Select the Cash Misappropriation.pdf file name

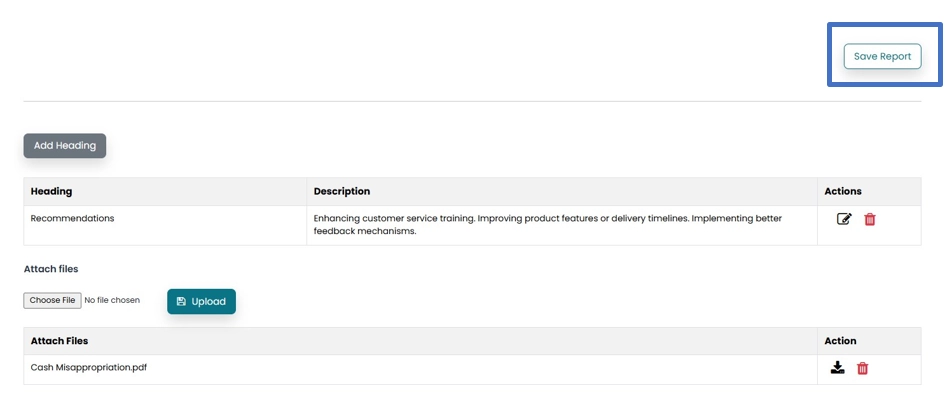click(89, 367)
